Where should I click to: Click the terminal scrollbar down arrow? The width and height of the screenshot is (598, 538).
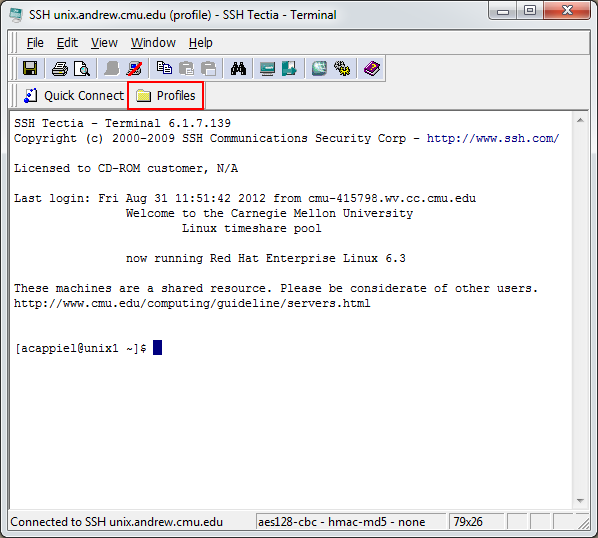580,501
